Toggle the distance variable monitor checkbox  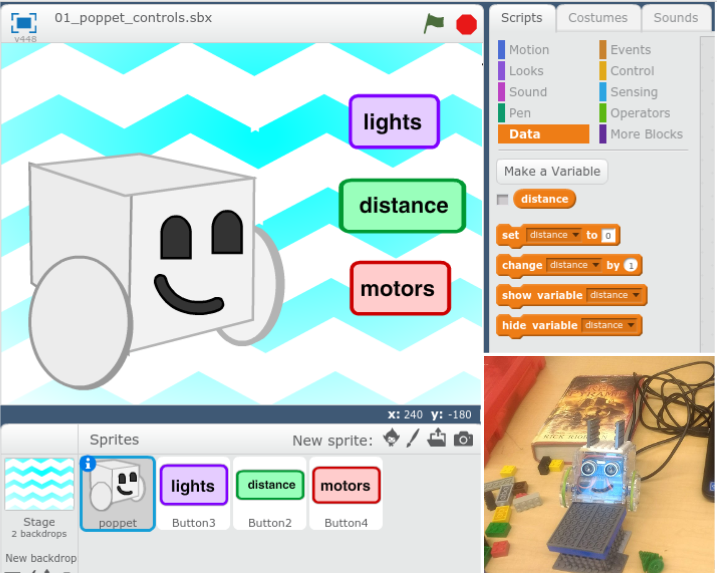pos(503,199)
